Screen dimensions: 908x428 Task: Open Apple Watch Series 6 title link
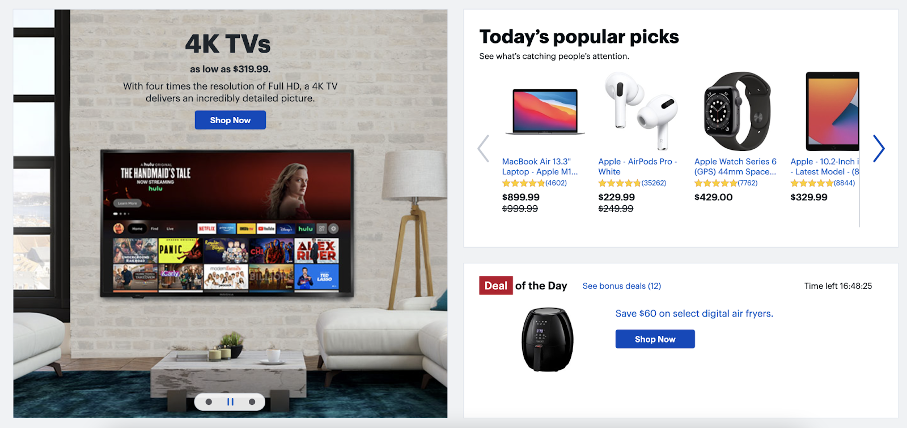coord(735,167)
